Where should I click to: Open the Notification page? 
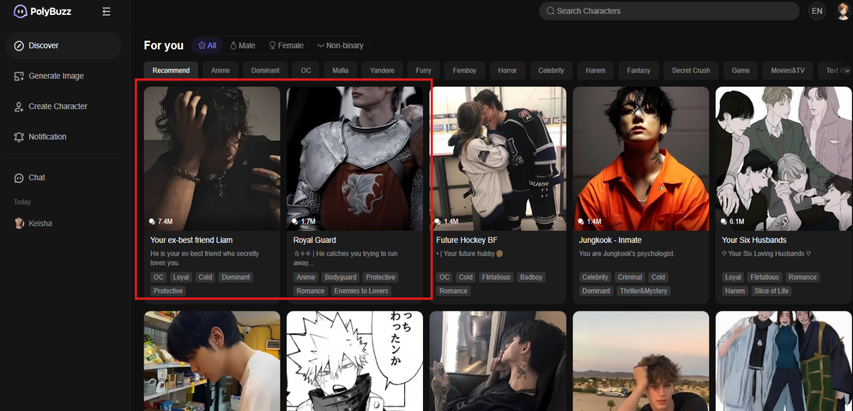[x=47, y=137]
